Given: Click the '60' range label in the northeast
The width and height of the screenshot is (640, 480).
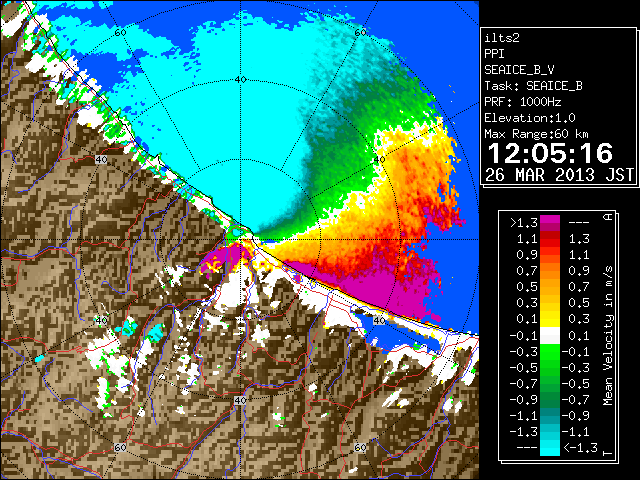Looking at the screenshot, I should pos(360,33).
